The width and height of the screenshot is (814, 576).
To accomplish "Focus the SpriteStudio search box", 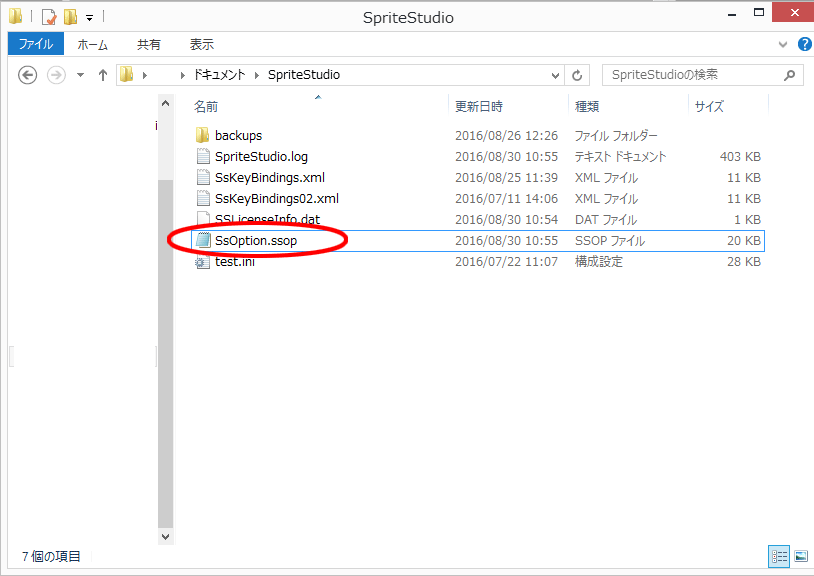I will coord(702,75).
